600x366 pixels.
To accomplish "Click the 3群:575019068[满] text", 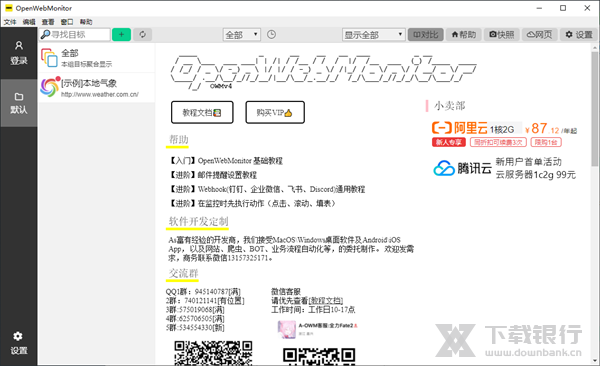I will 195,309.
